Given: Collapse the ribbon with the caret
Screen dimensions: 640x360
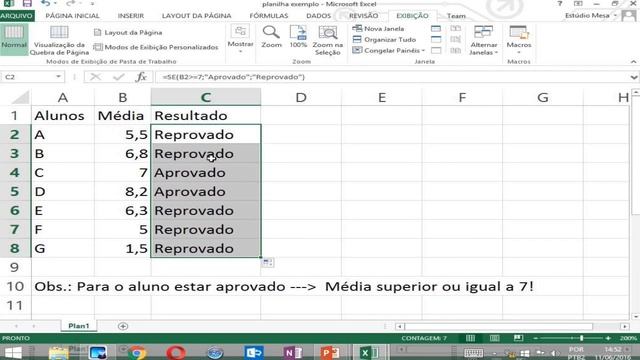Looking at the screenshot, I should 633,62.
